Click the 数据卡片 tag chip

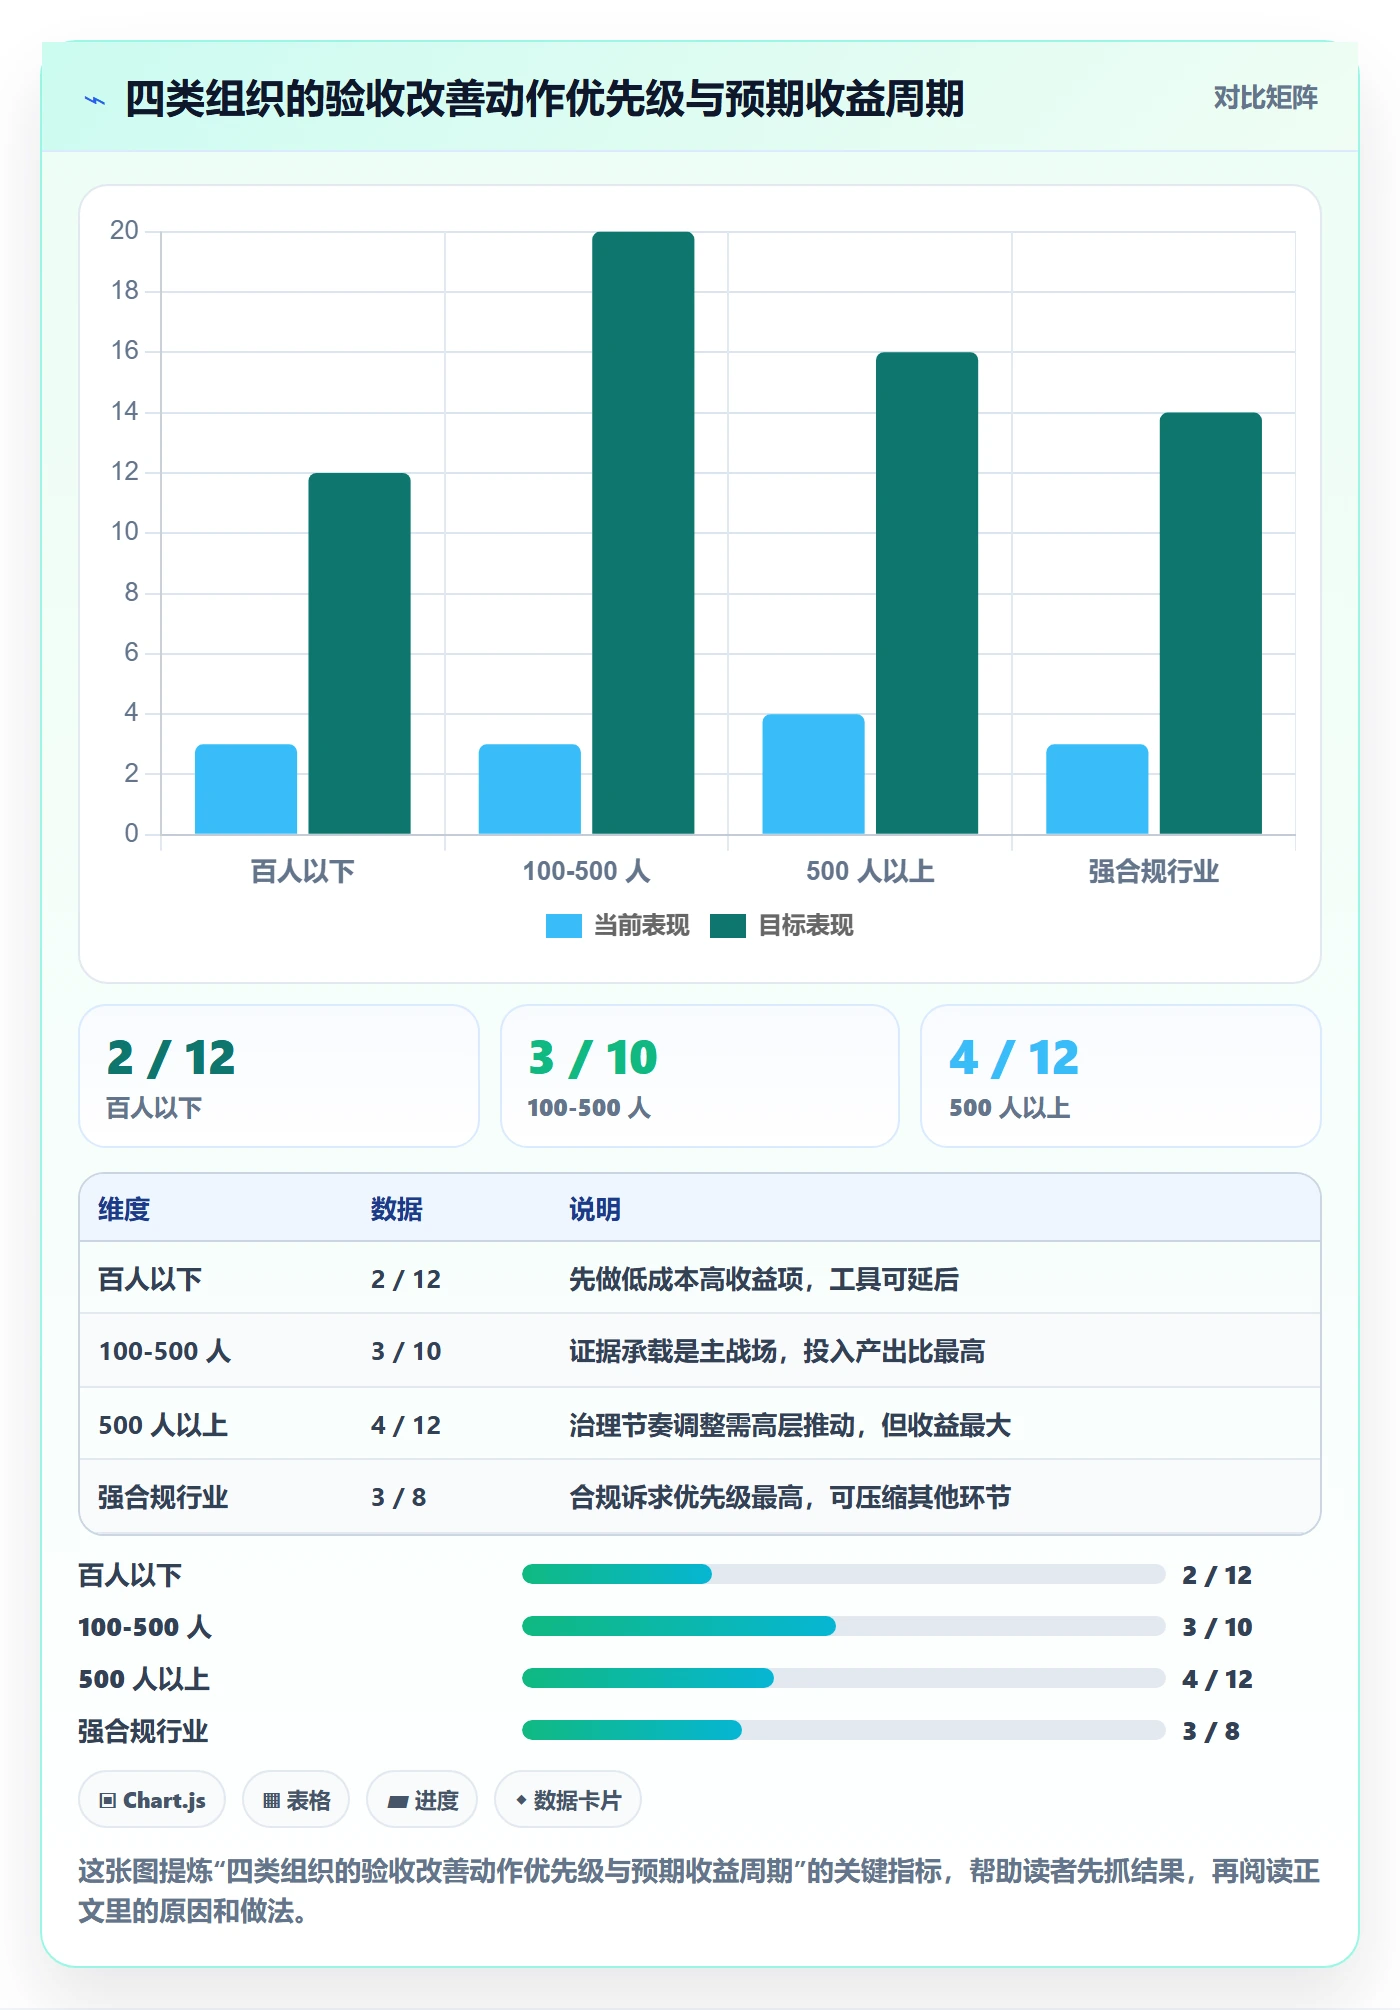click(x=568, y=1800)
